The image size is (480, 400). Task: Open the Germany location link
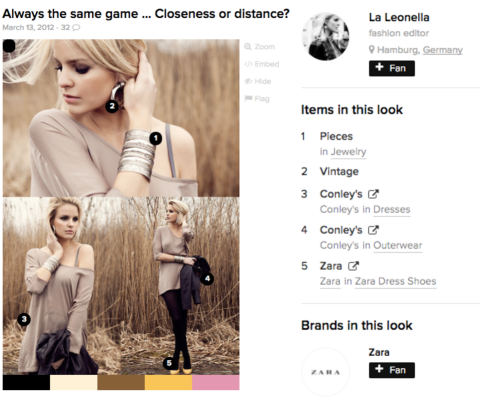(x=443, y=50)
